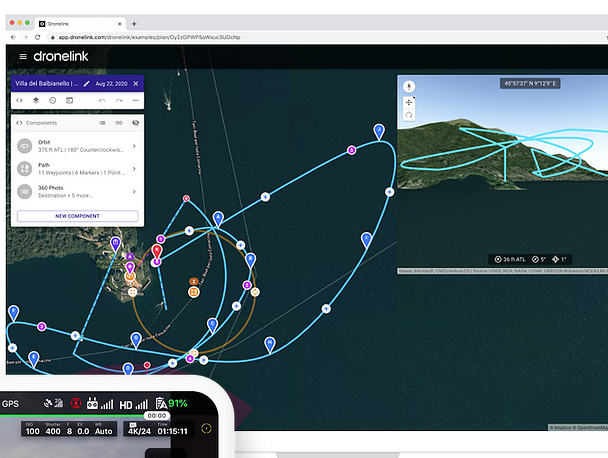Select purple marker 3 beside orbit rotate handle

[247, 285]
